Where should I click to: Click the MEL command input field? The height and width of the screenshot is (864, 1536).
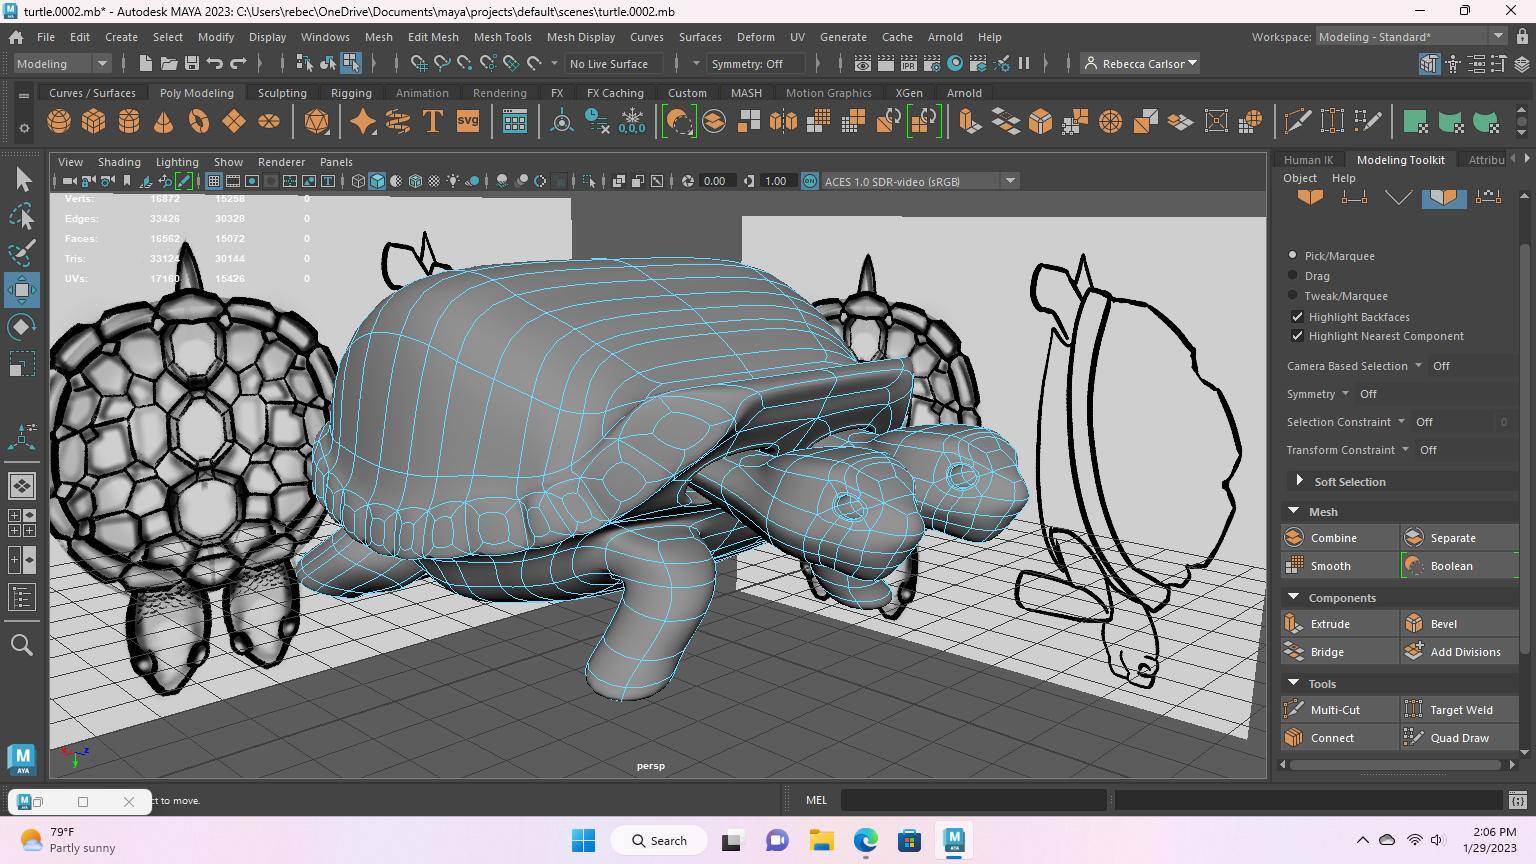[x=973, y=800]
